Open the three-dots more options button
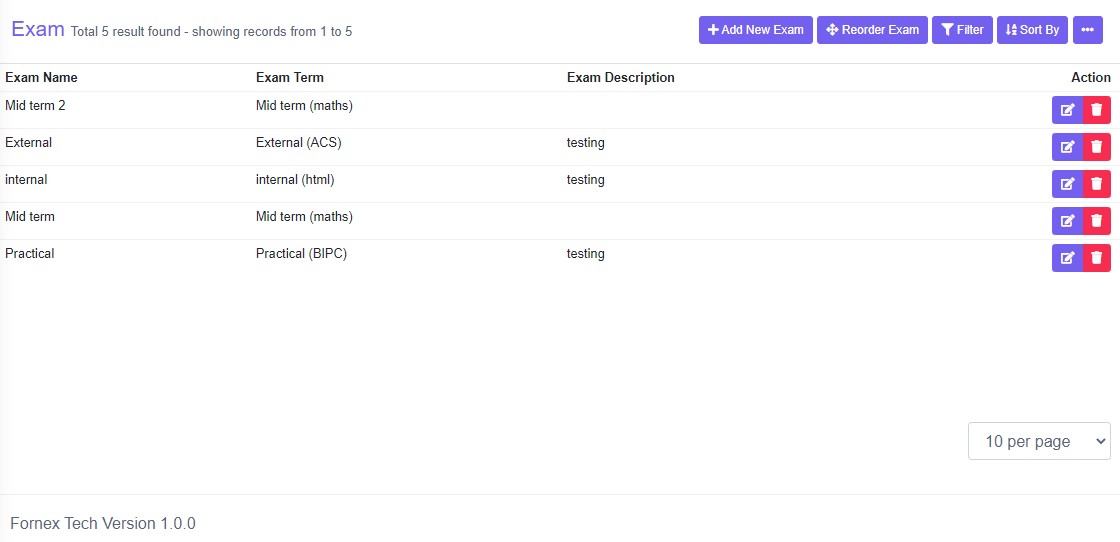The image size is (1120, 542). coord(1088,30)
